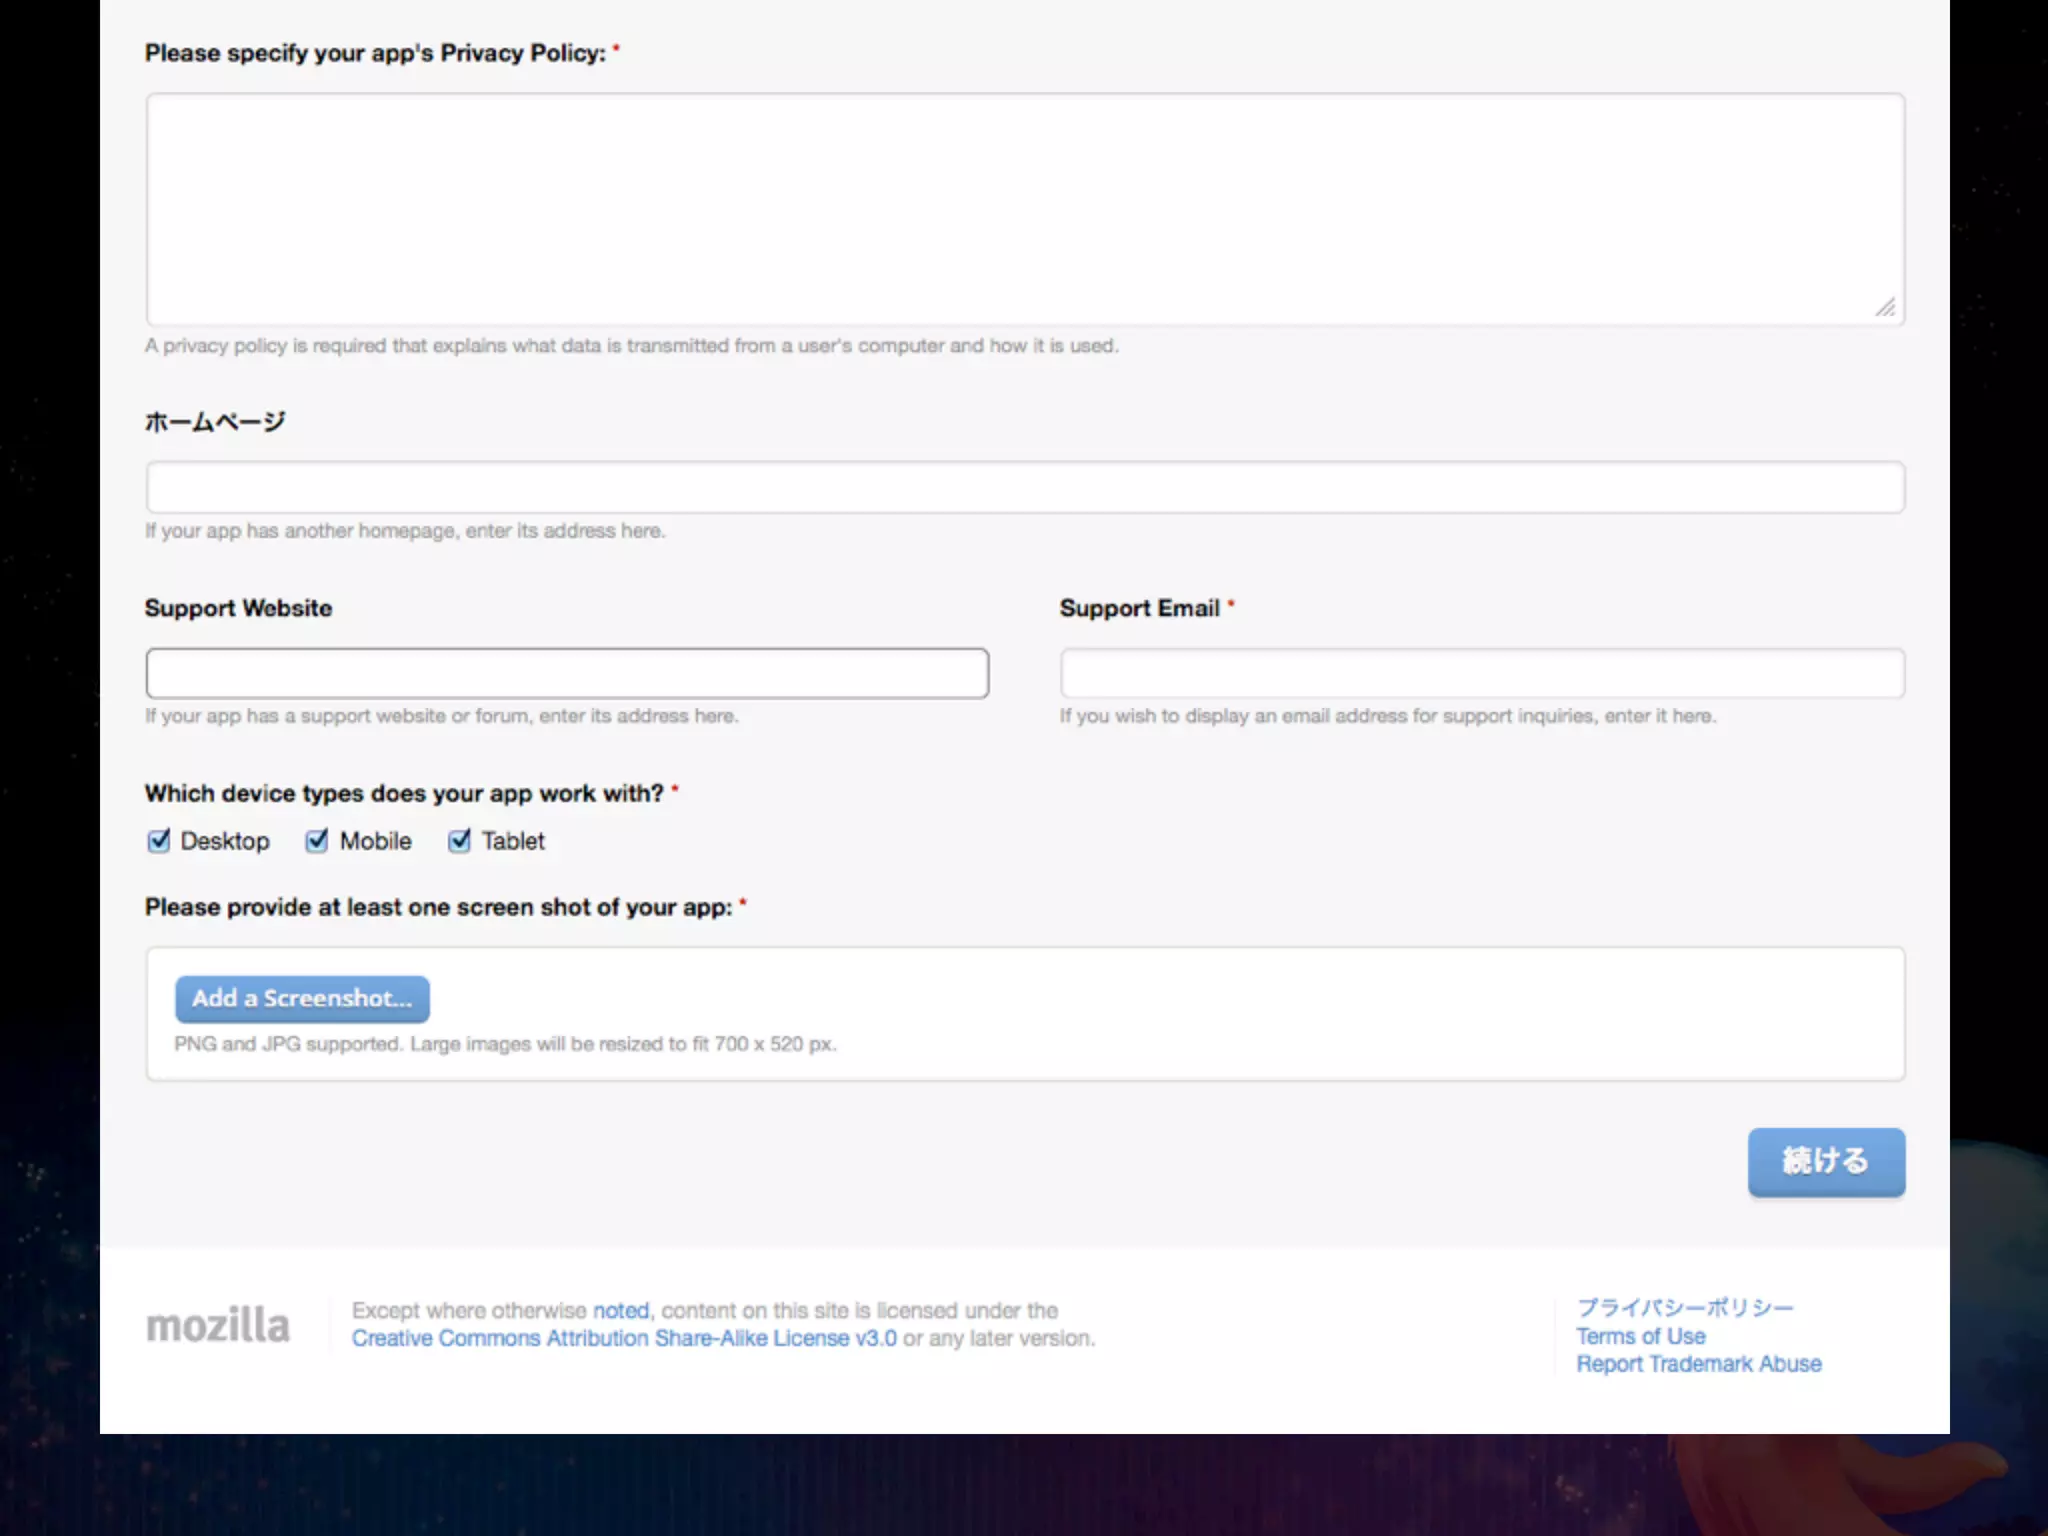
Task: Uncheck the Desktop device checkbox
Action: click(159, 841)
